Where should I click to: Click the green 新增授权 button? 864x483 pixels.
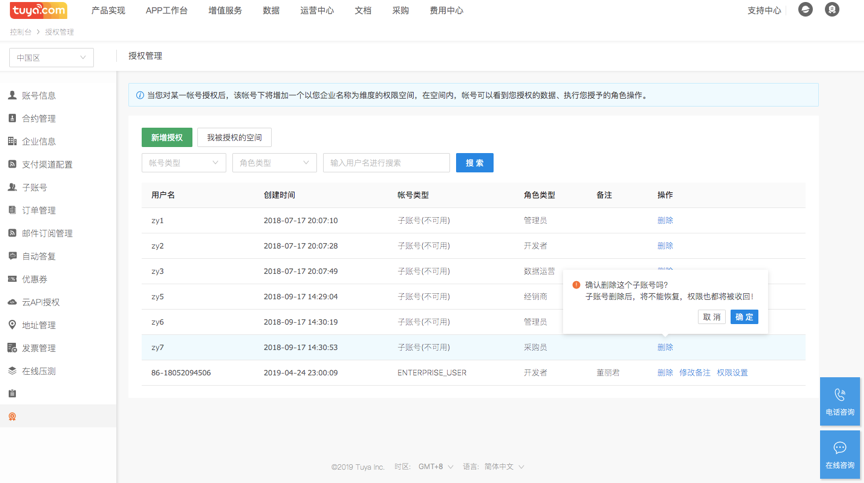(x=167, y=137)
